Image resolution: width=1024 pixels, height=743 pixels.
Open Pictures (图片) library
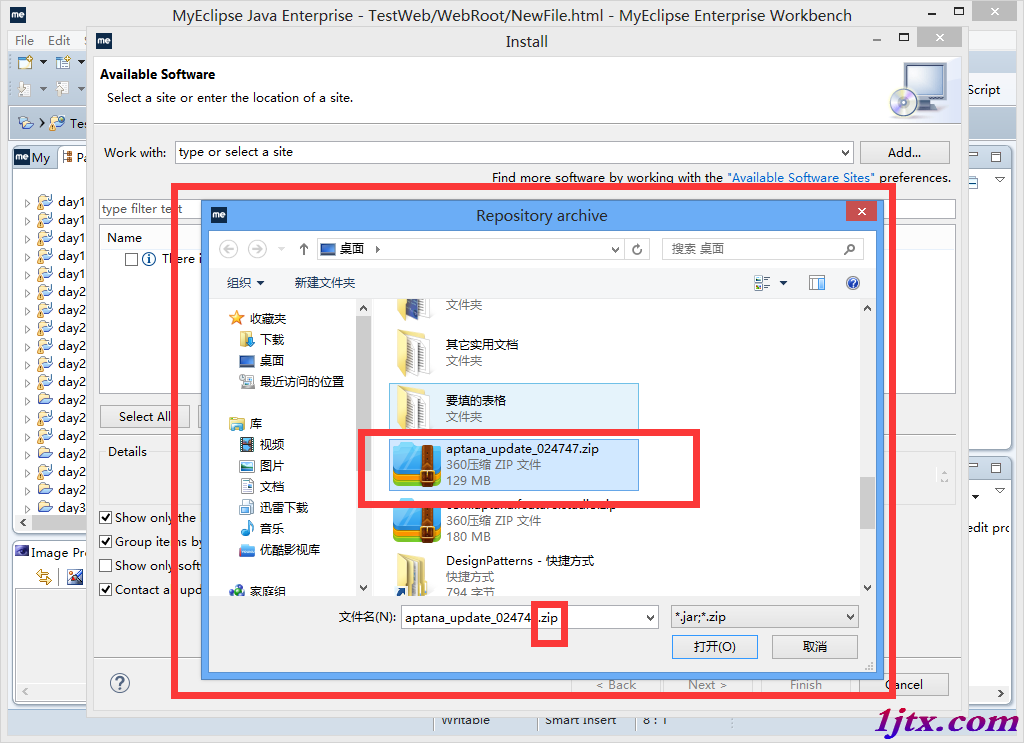(262, 466)
